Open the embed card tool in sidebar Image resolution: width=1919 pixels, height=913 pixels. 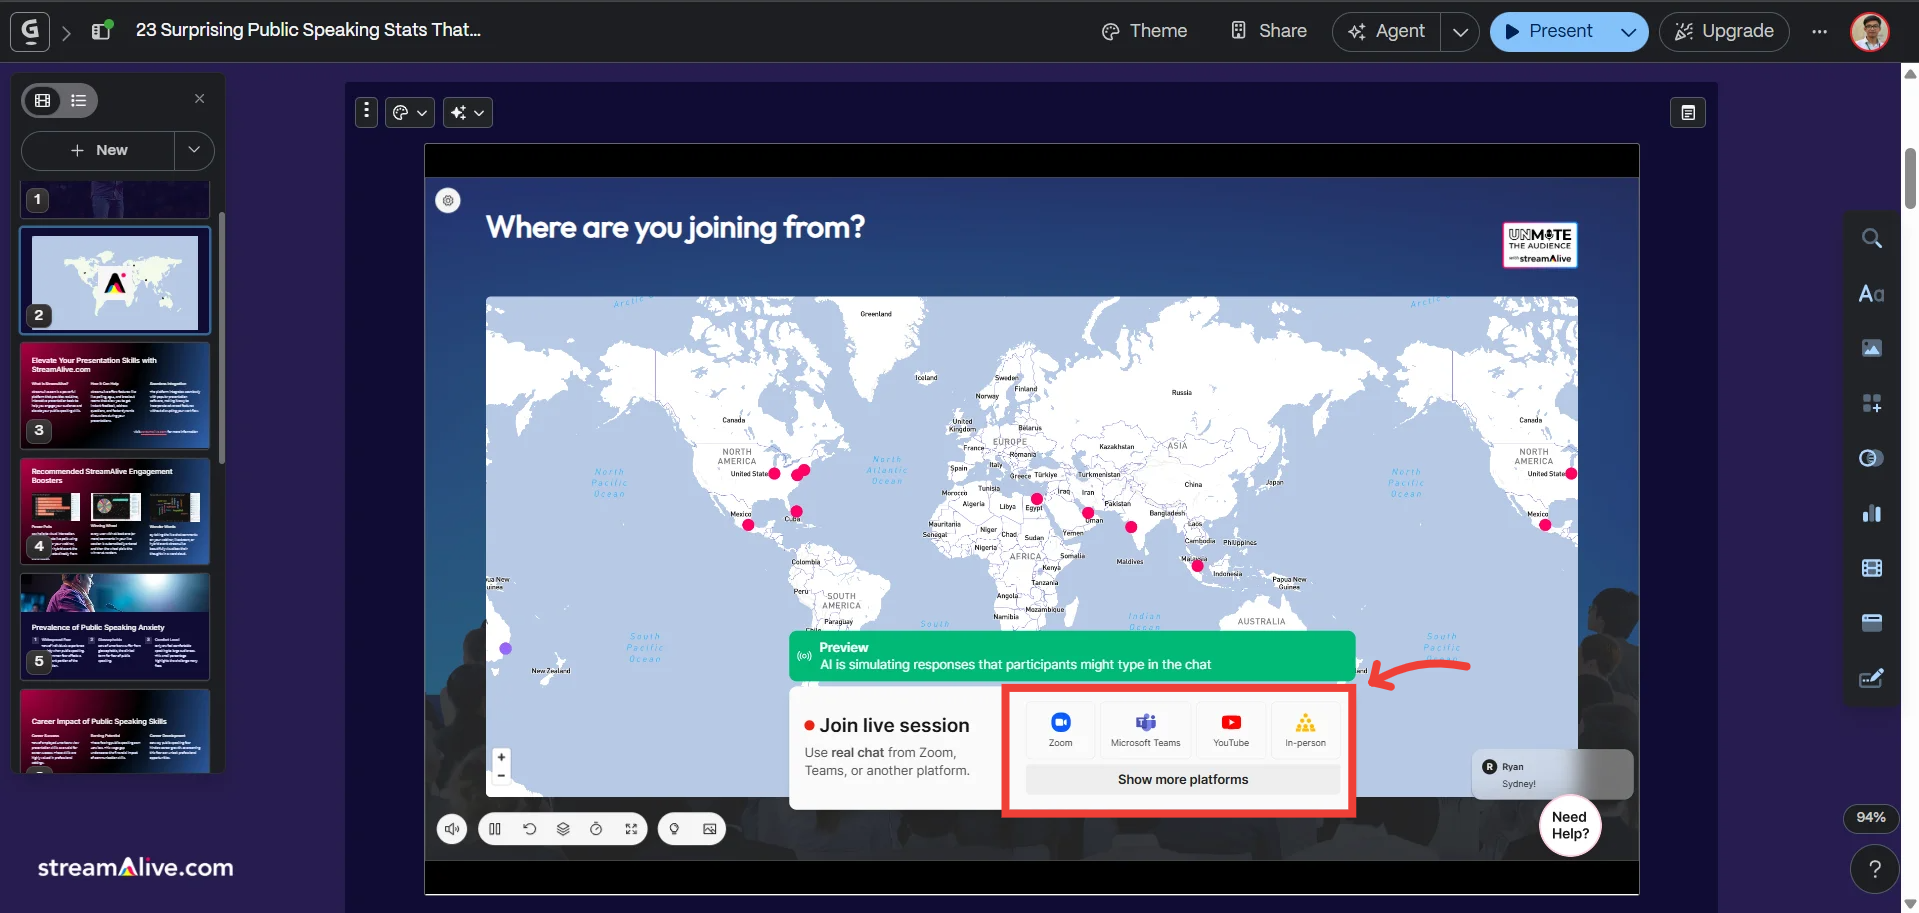click(x=1871, y=622)
